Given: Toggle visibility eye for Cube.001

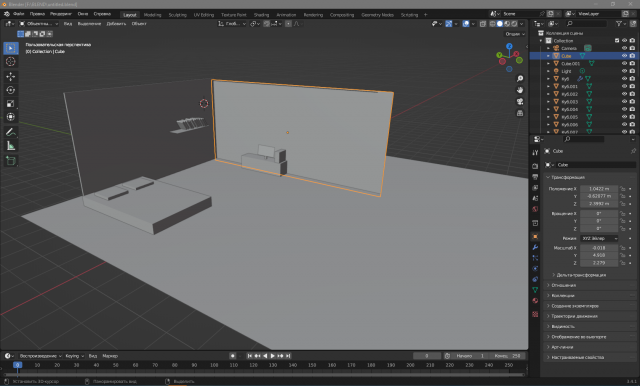Looking at the screenshot, I should [x=624, y=64].
